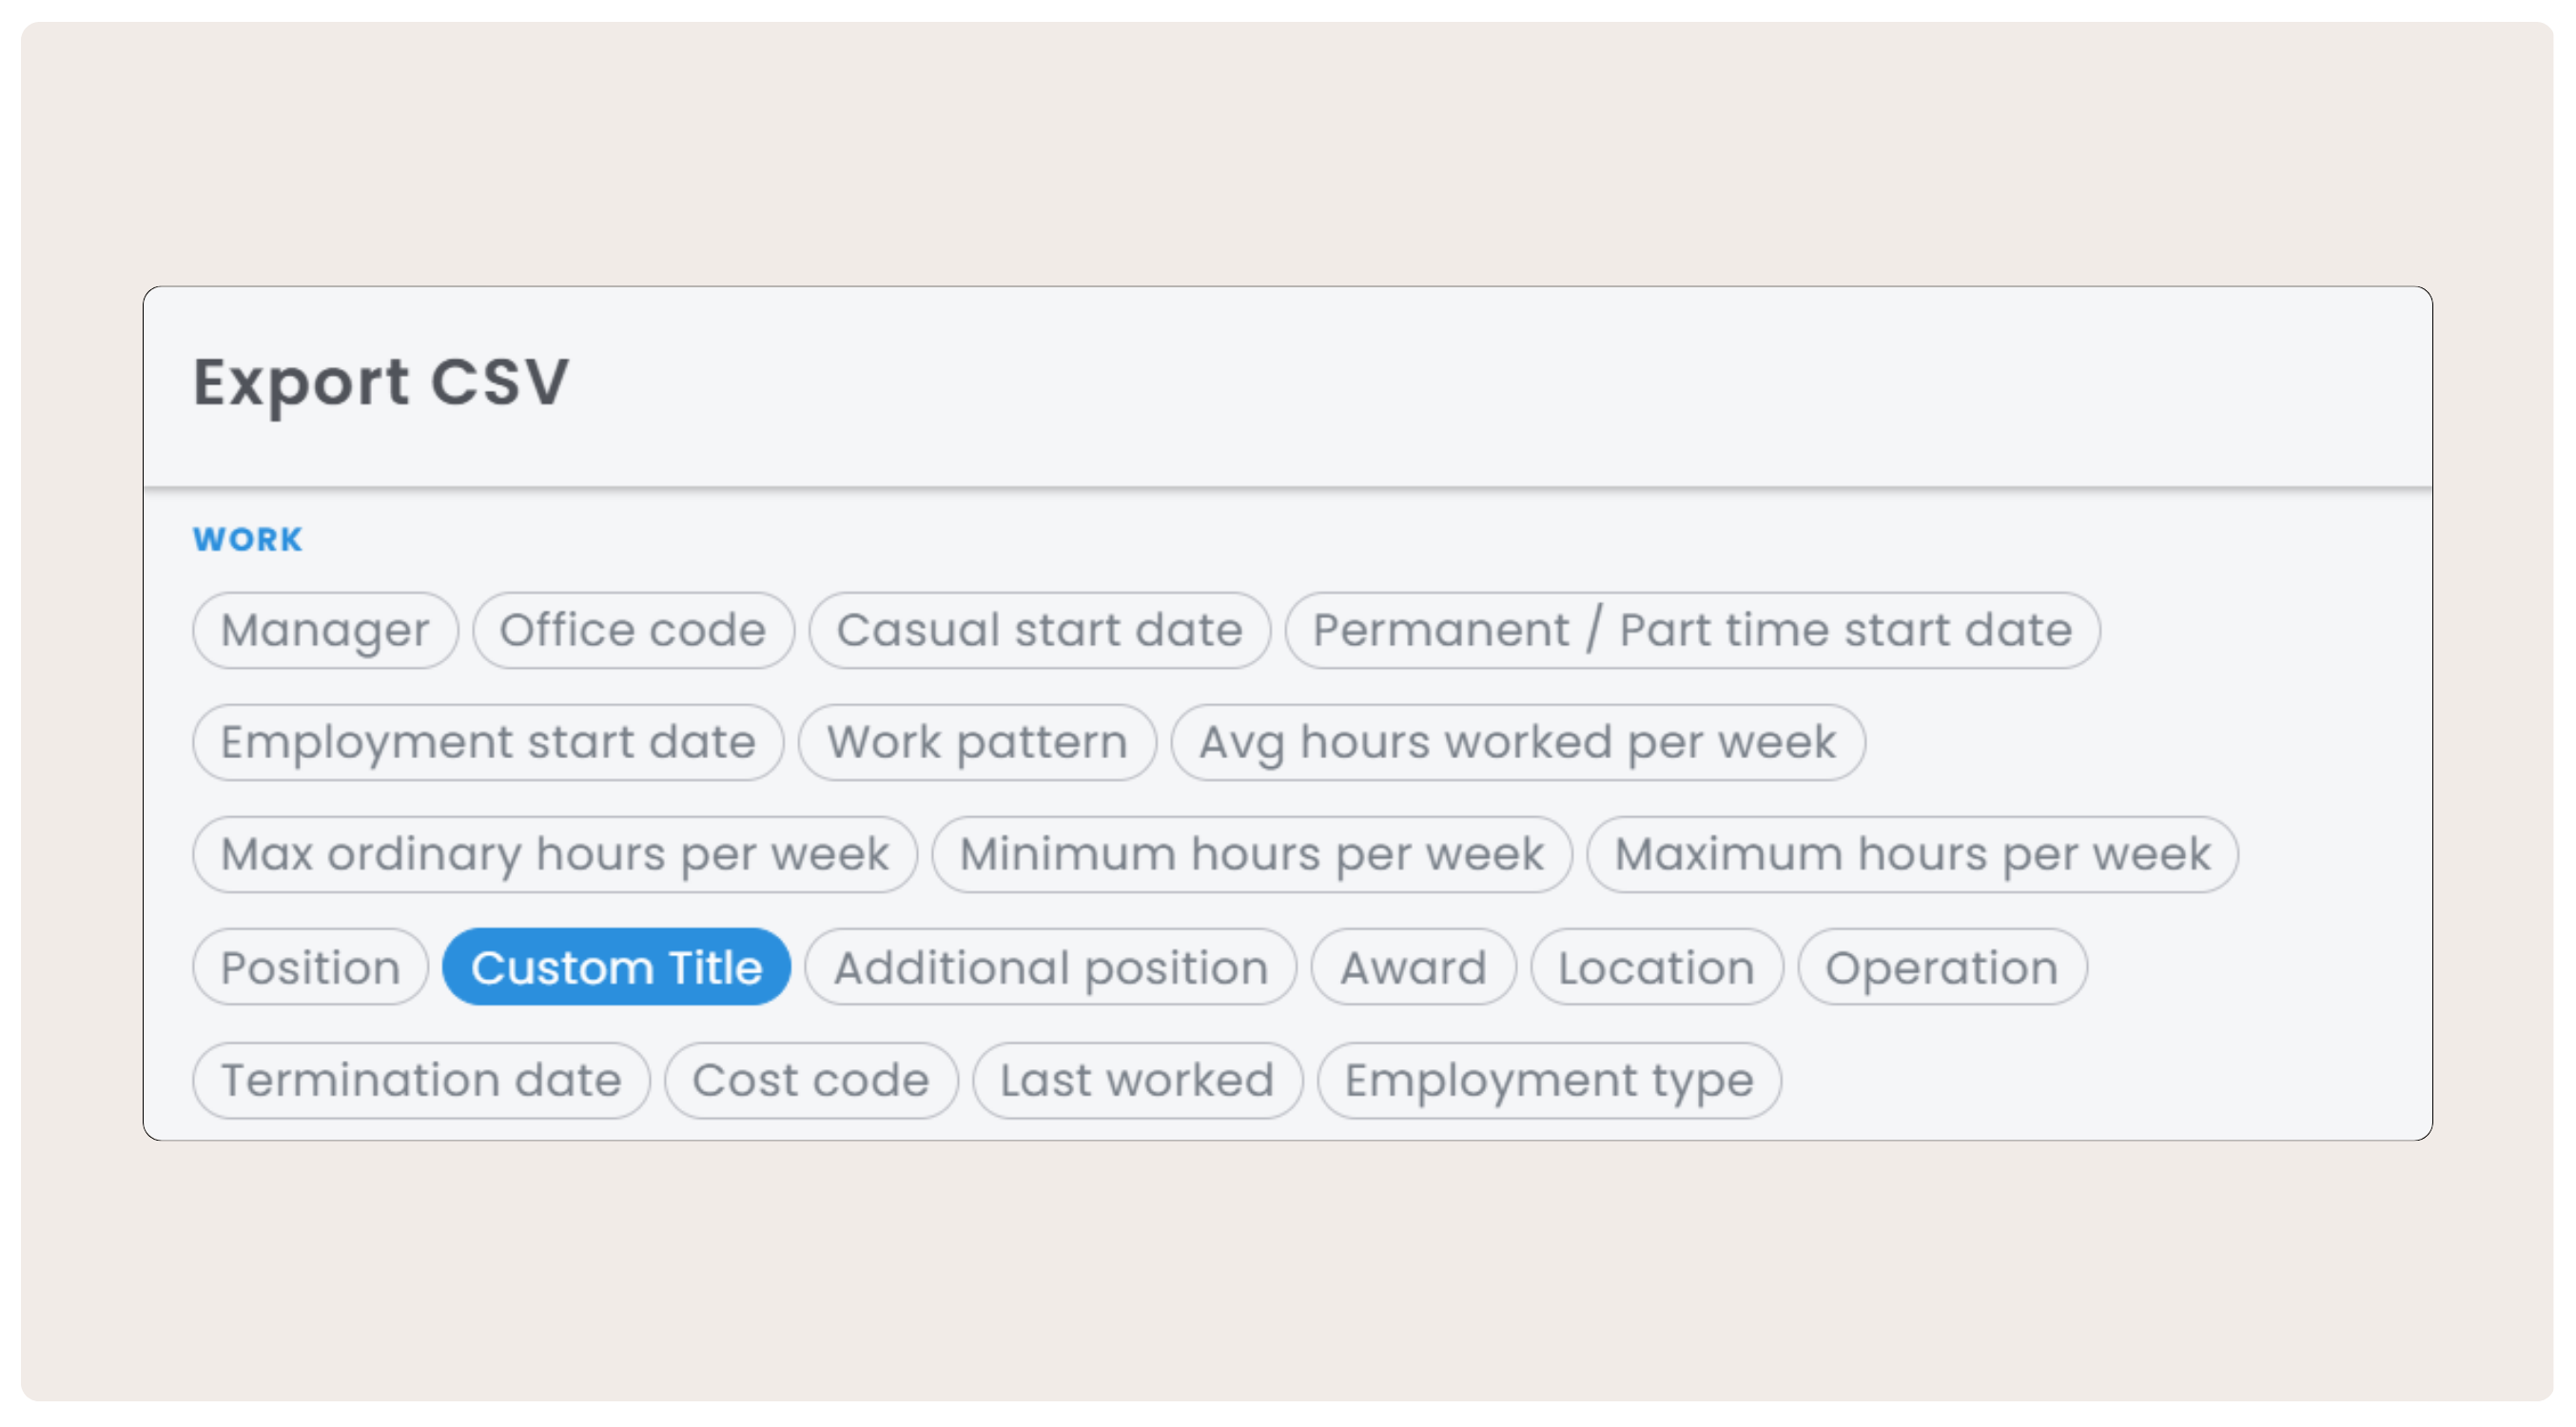Select the Termination date chip
This screenshot has width=2576, height=1427.
pos(421,1080)
